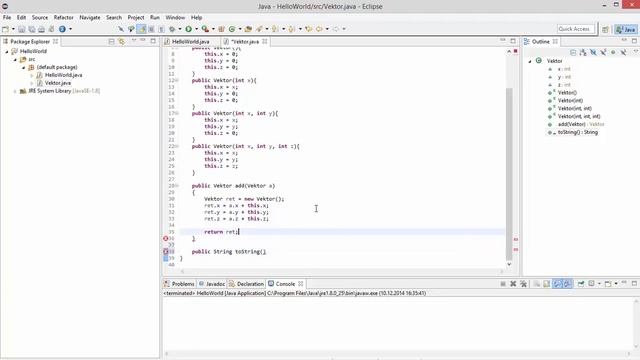This screenshot has height=360, width=640.
Task: Open the Project menu
Action: click(136, 18)
